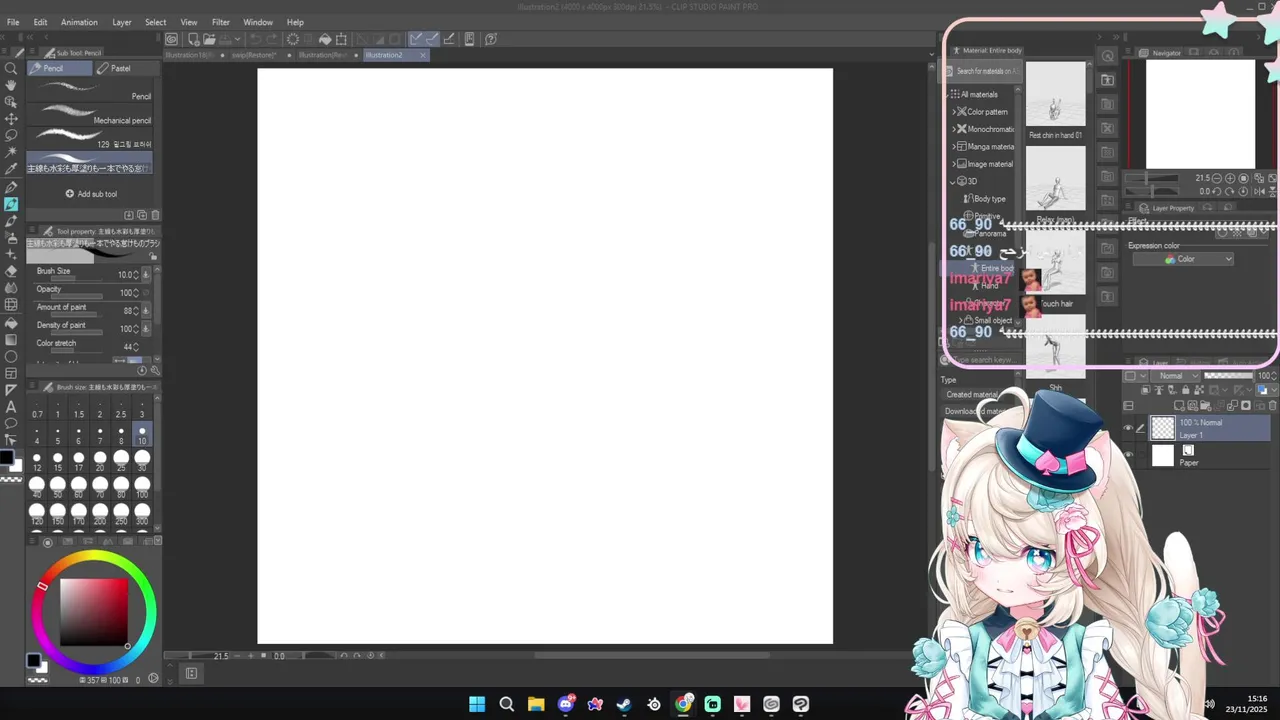Delete the selected sub tool trash icon
1280x720 pixels.
pos(155,215)
